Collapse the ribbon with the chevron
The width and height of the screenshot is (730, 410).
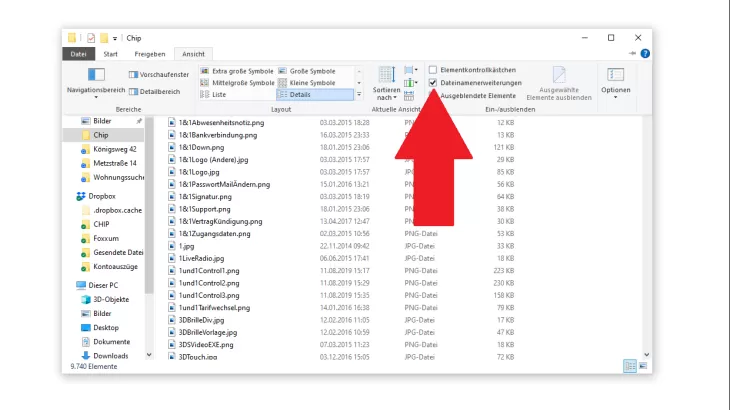[631, 54]
